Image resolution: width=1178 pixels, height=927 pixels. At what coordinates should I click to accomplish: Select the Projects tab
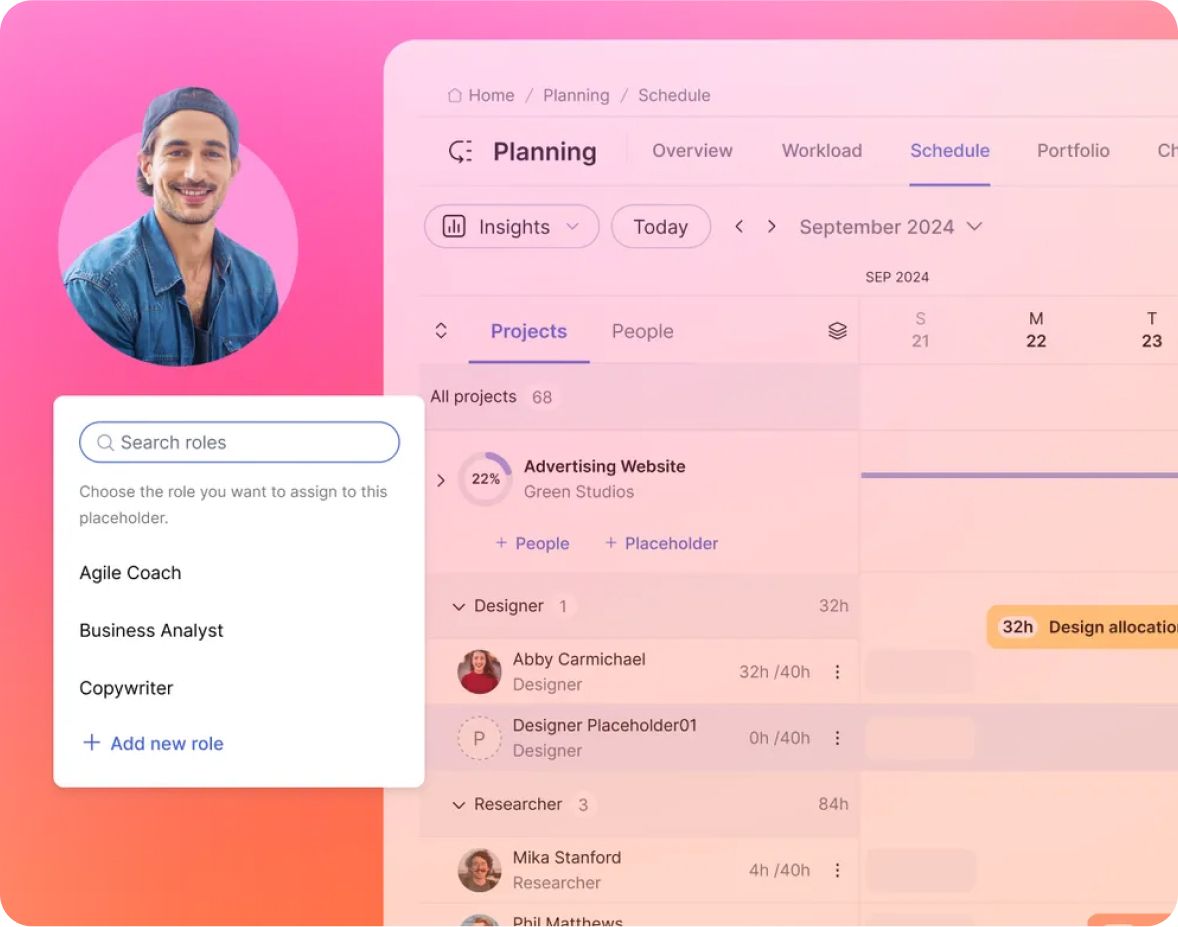[x=529, y=331]
